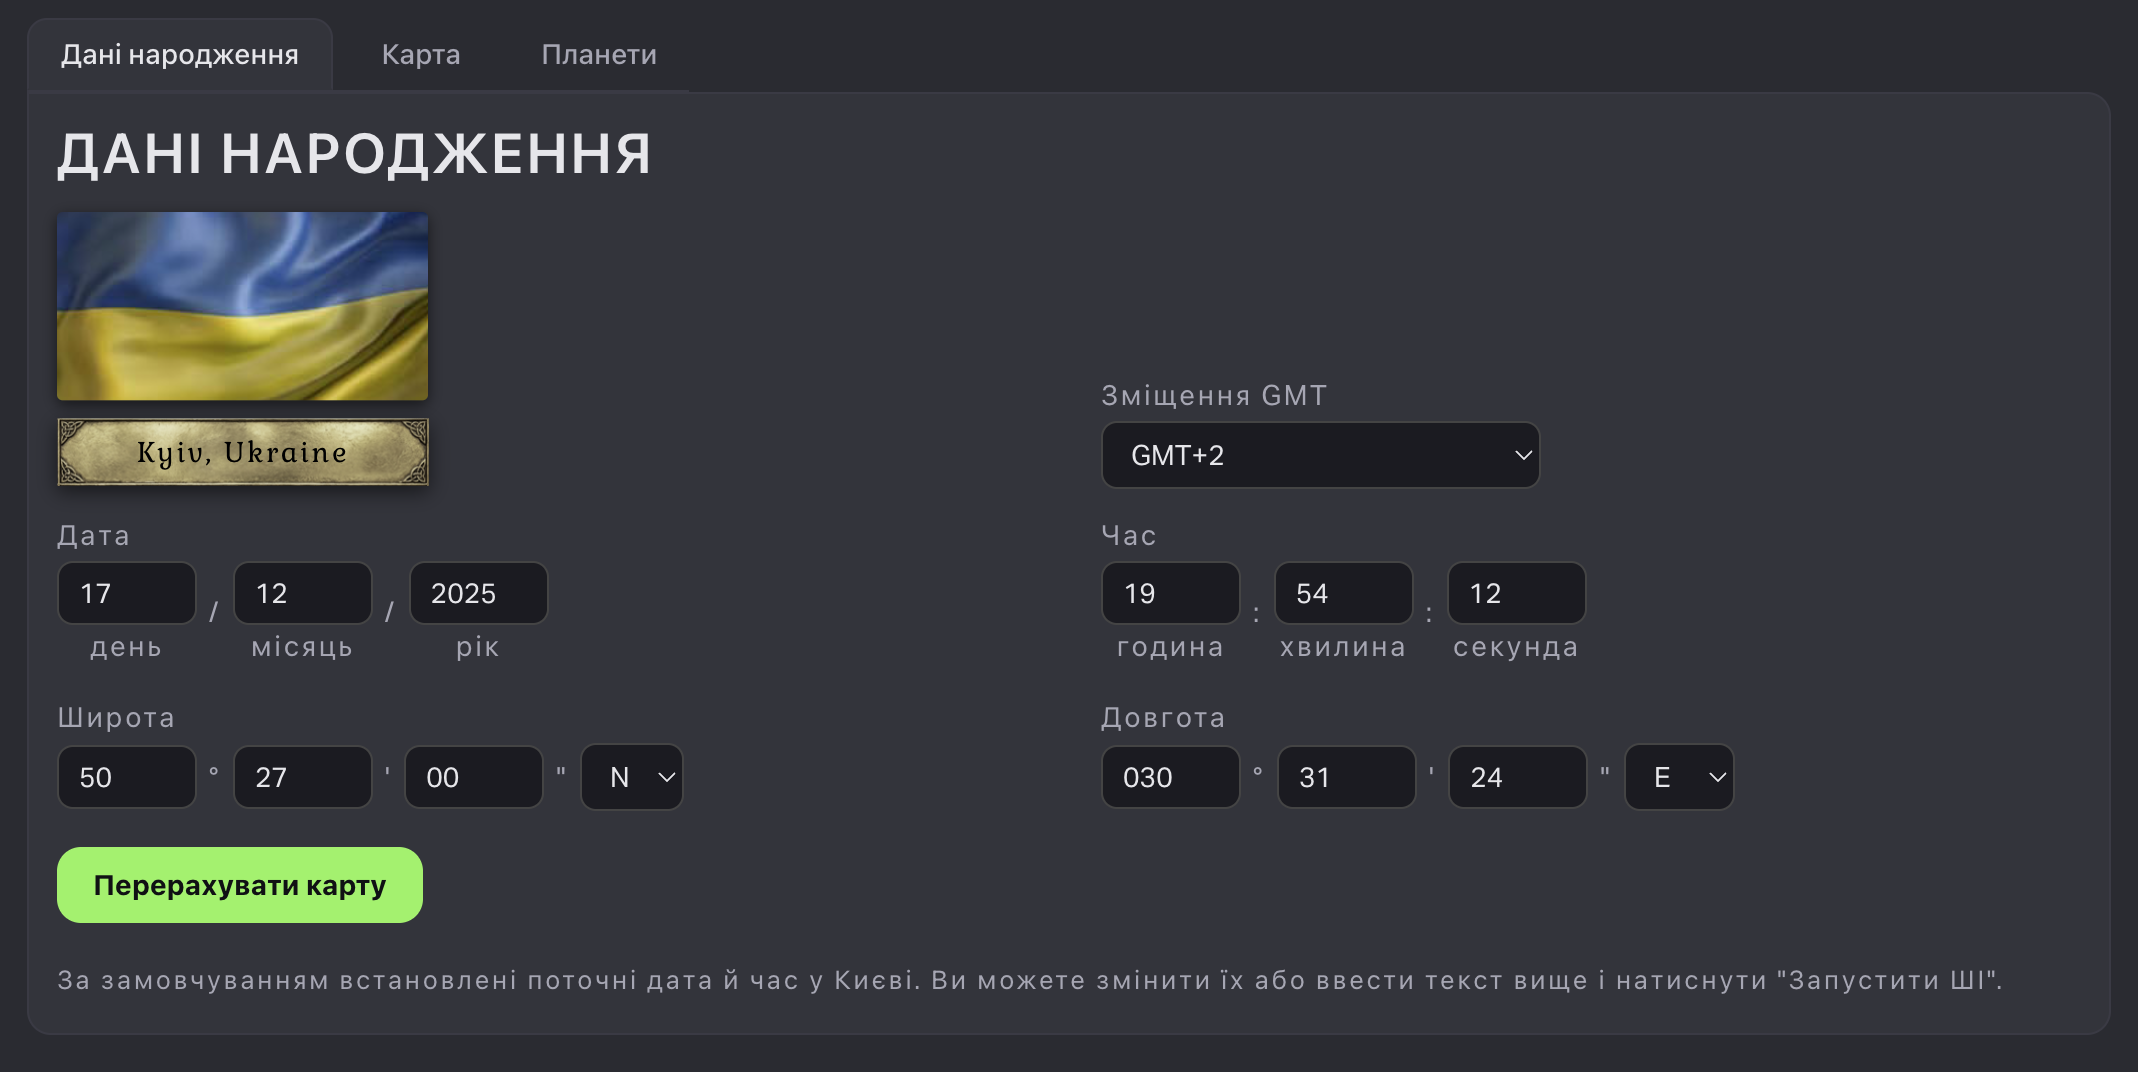Click the latitude minutes field showing 27
The image size is (2138, 1072).
[x=303, y=777]
